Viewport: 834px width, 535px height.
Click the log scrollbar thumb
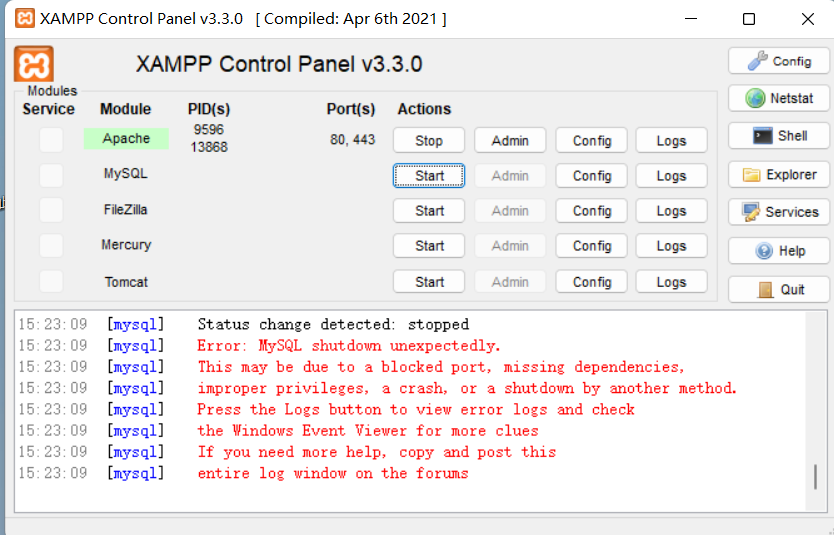(815, 477)
